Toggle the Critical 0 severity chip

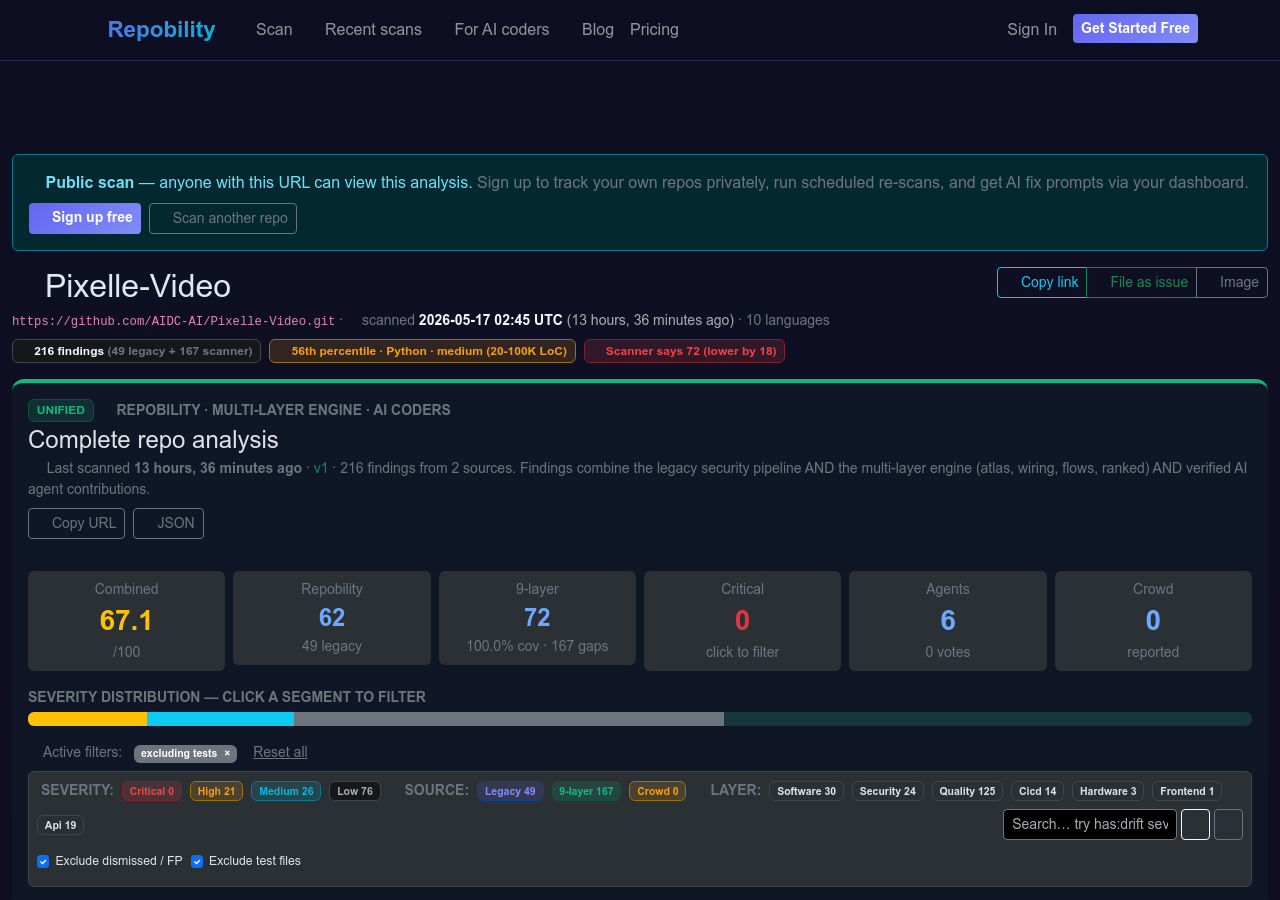[152, 791]
